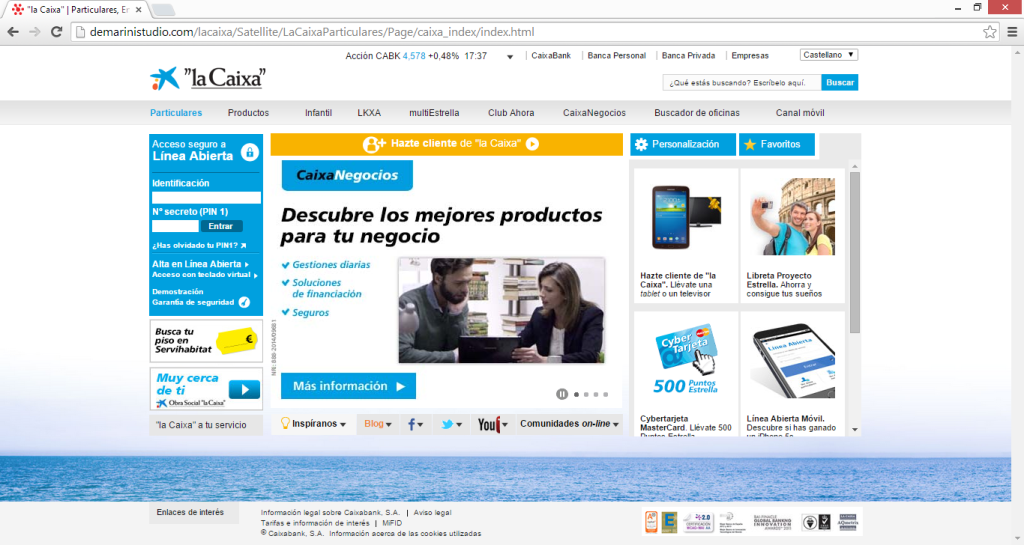This screenshot has width=1024, height=545.
Task: Click the Más información button
Action: point(348,386)
